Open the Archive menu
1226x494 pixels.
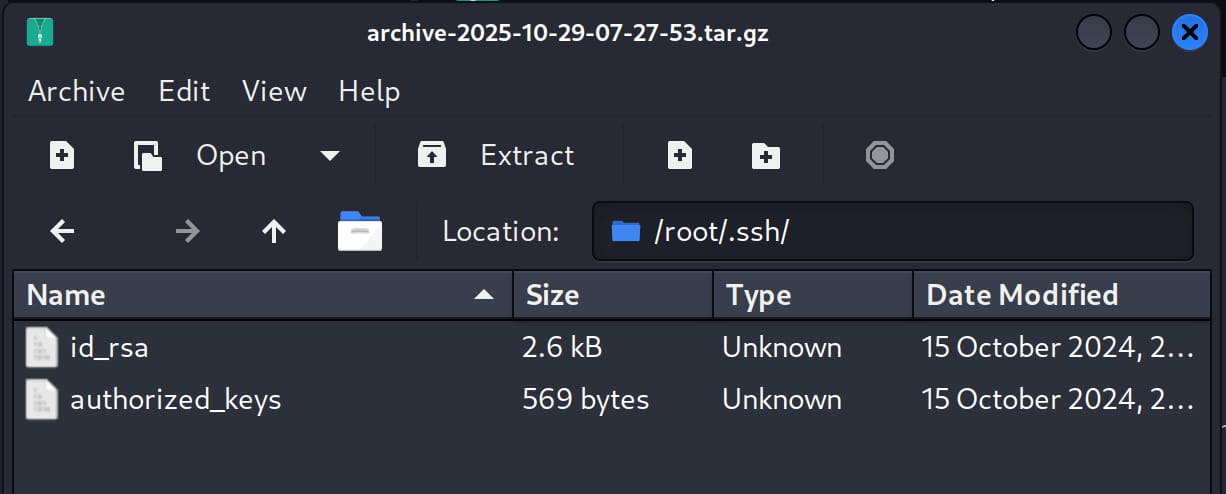tap(76, 92)
